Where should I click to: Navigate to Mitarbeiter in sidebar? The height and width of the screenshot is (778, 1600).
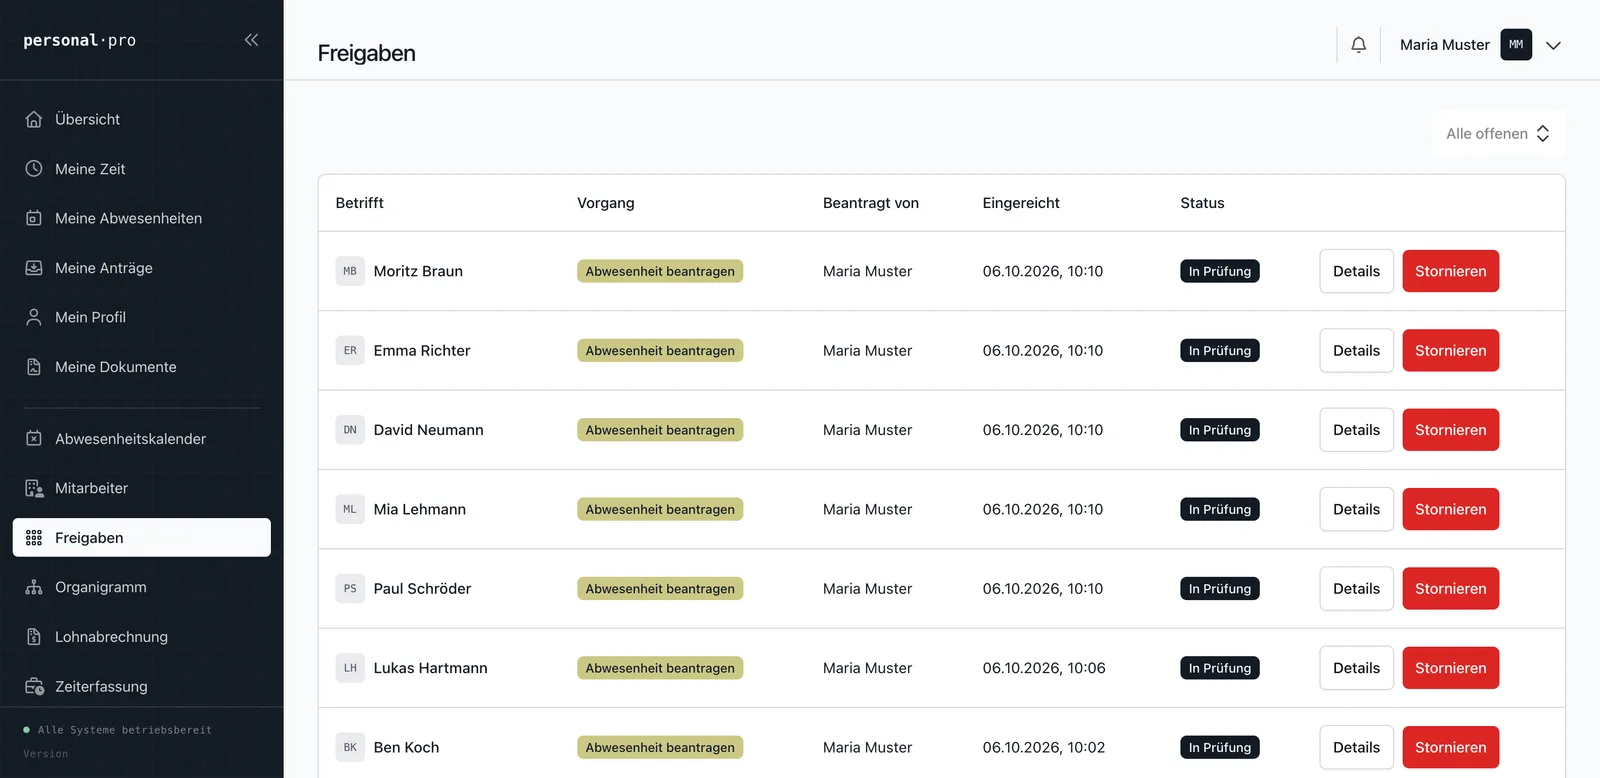pos(142,488)
